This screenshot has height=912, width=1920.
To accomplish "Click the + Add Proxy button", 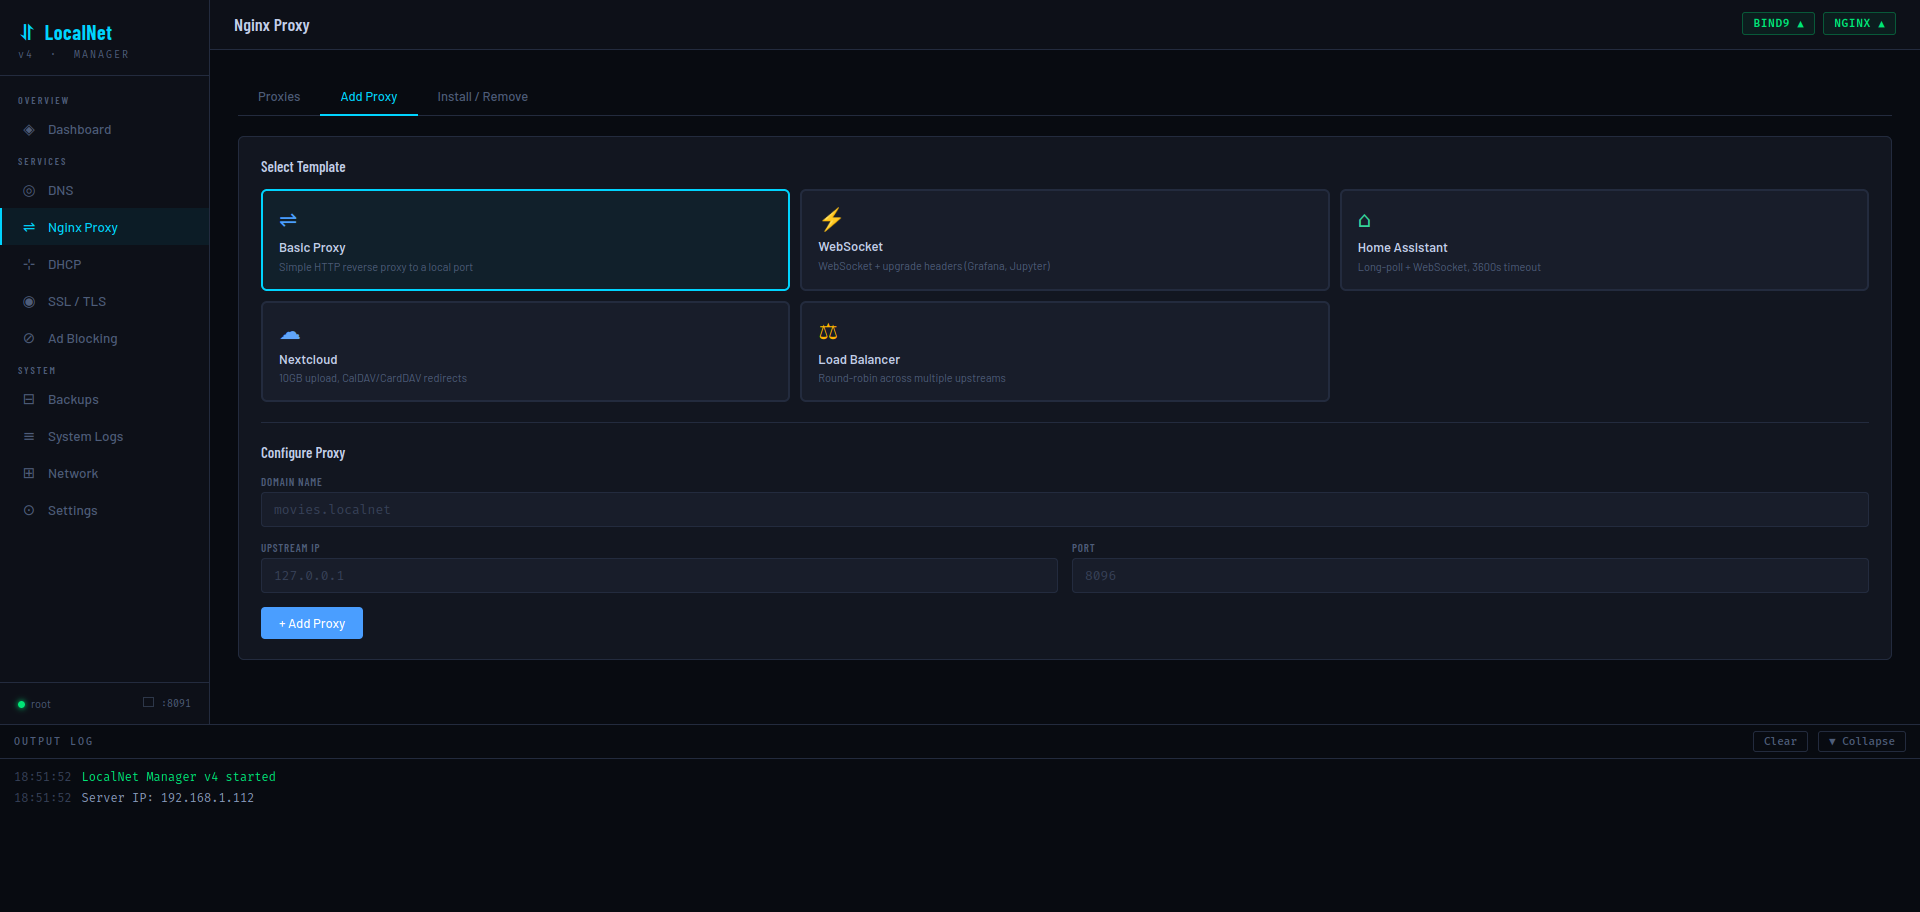I will coord(312,623).
